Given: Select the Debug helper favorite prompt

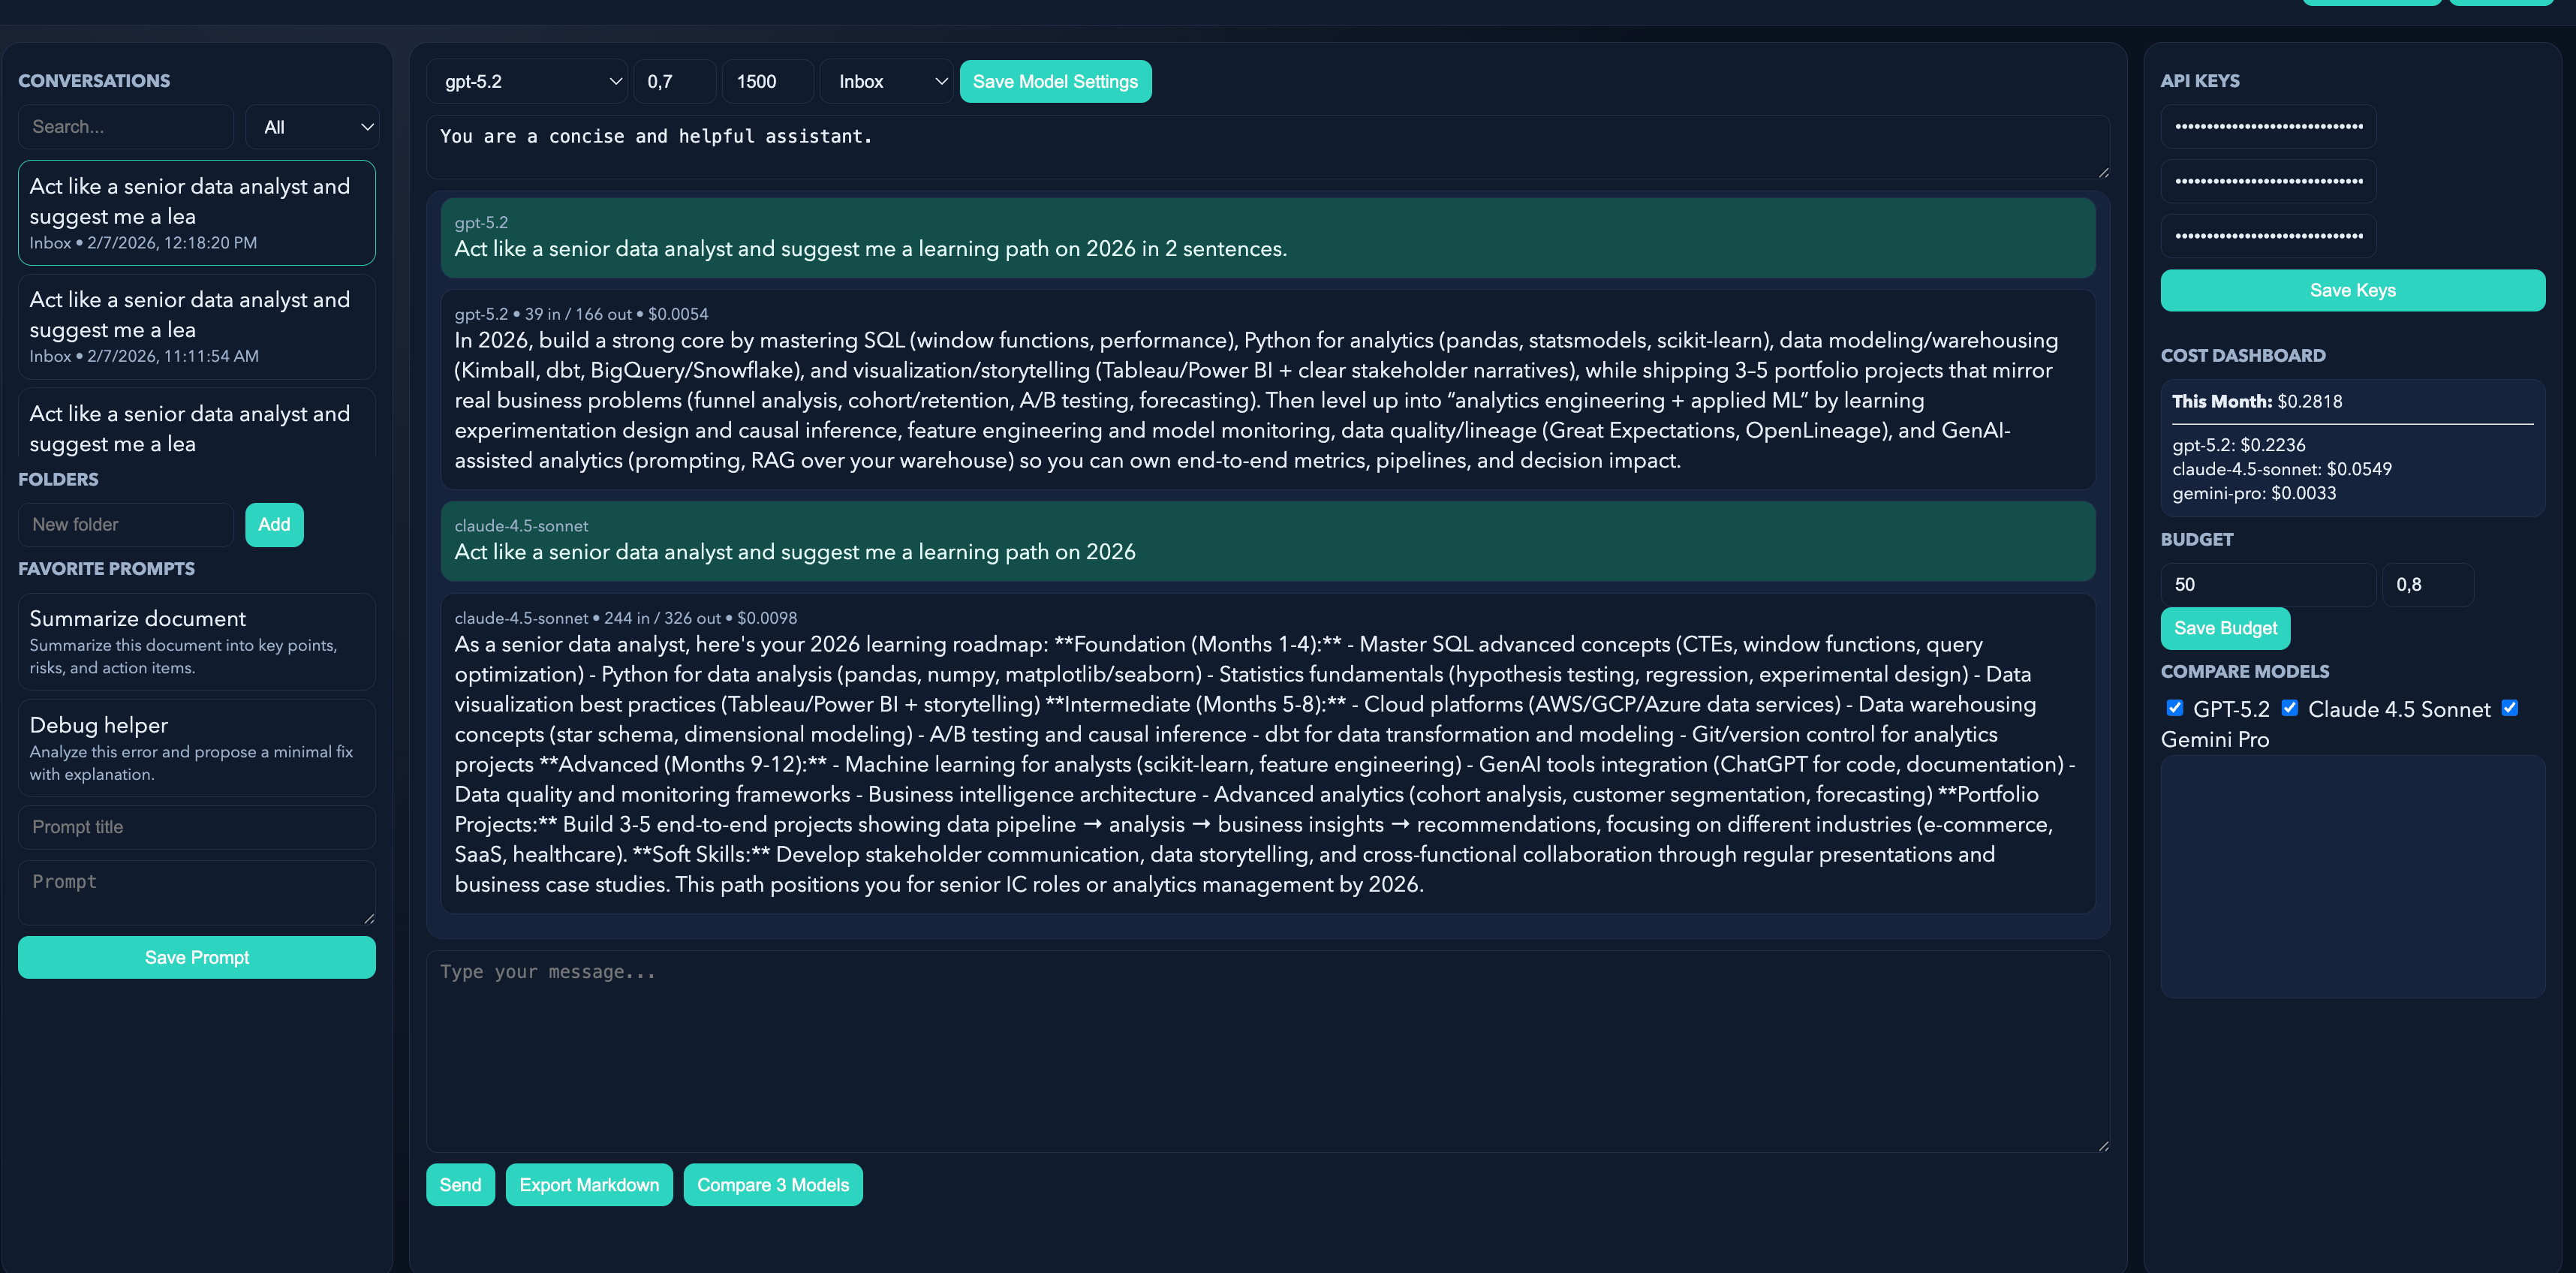Looking at the screenshot, I should point(196,747).
